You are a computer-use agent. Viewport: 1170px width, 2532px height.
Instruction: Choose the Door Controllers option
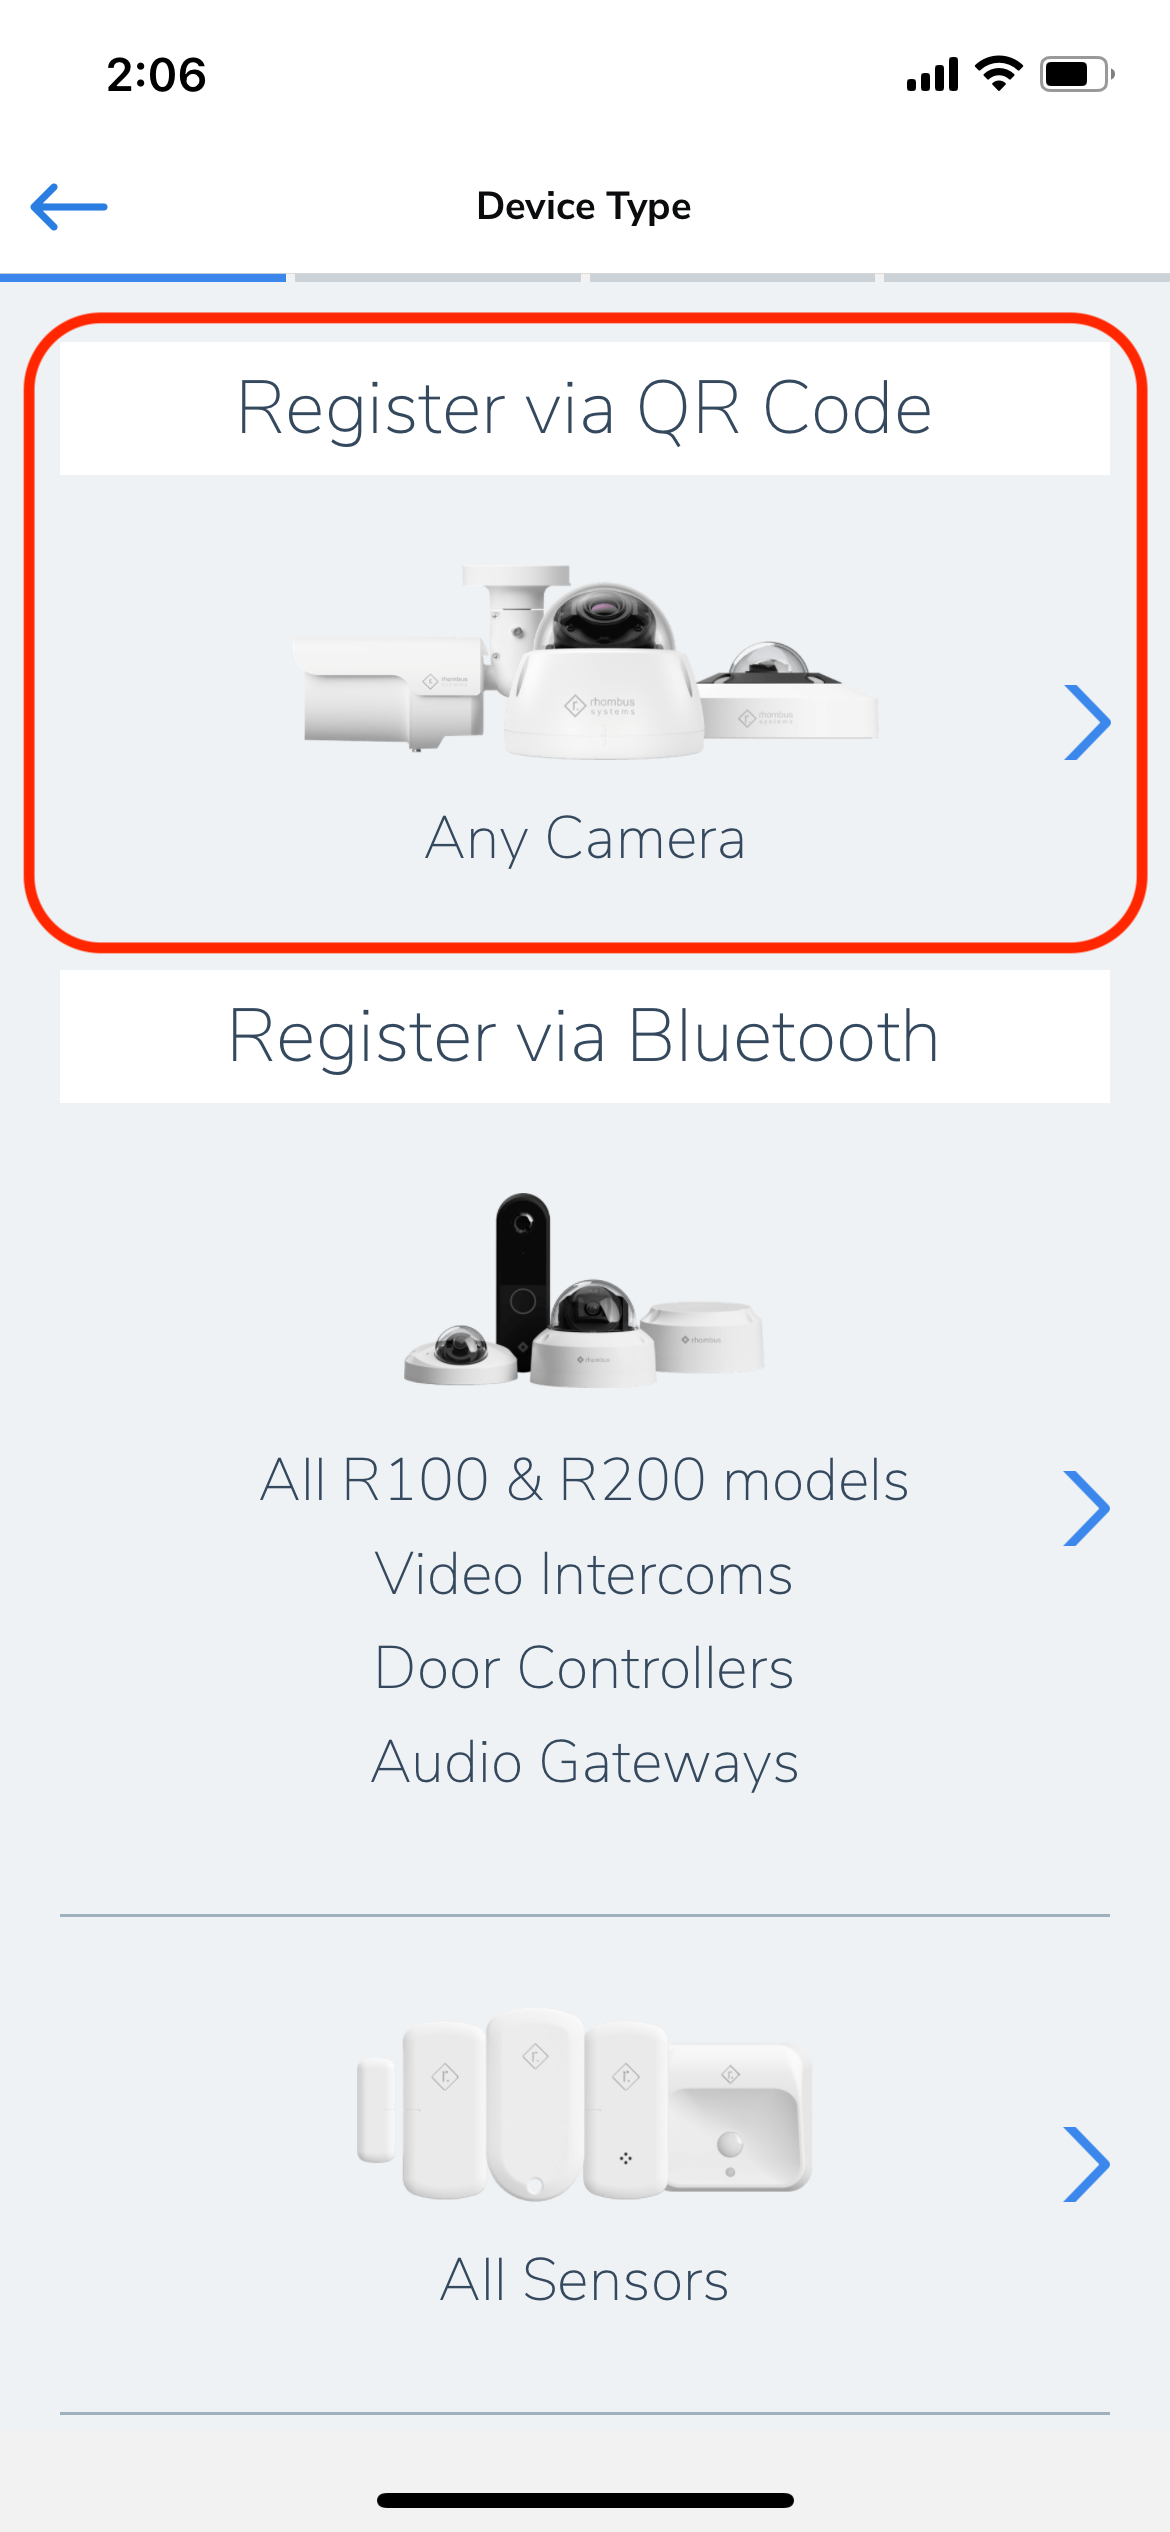pos(585,1668)
